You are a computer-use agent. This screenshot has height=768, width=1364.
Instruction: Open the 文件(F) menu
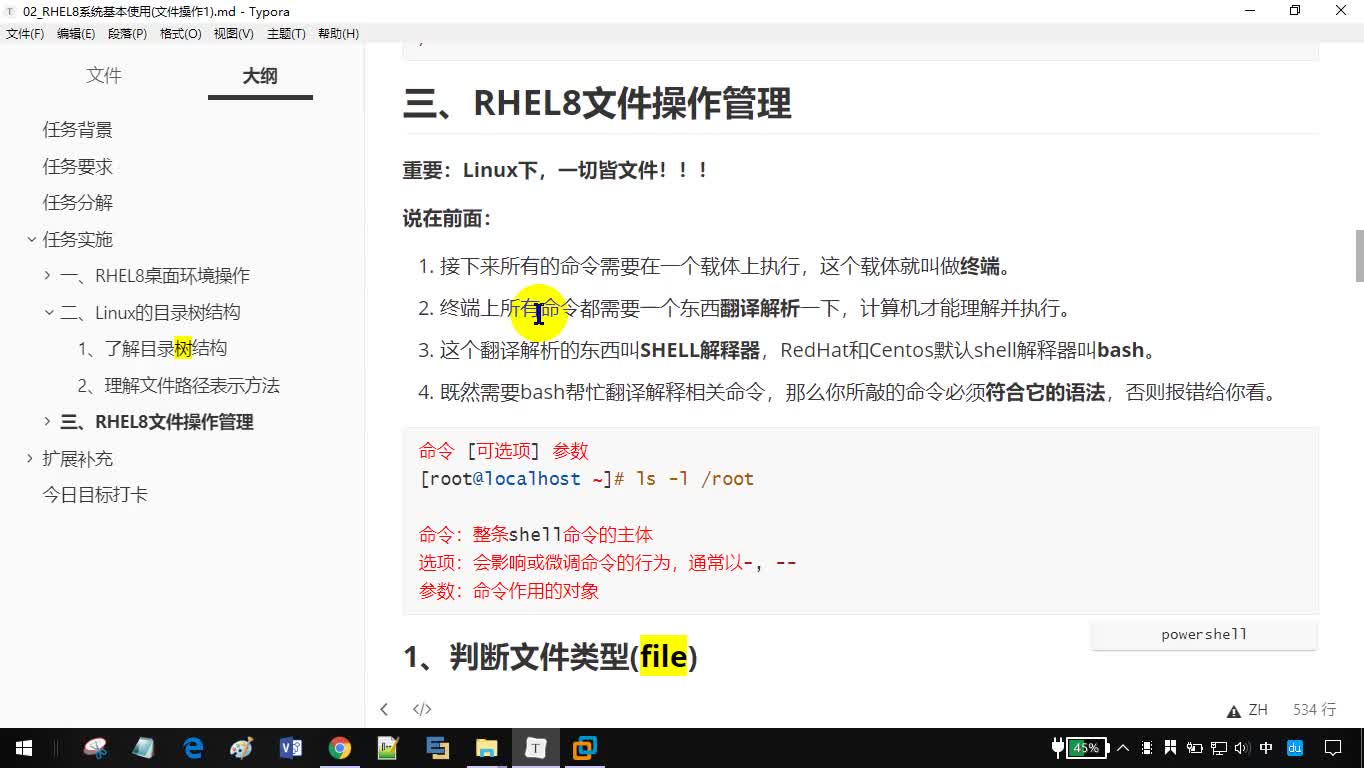point(25,34)
